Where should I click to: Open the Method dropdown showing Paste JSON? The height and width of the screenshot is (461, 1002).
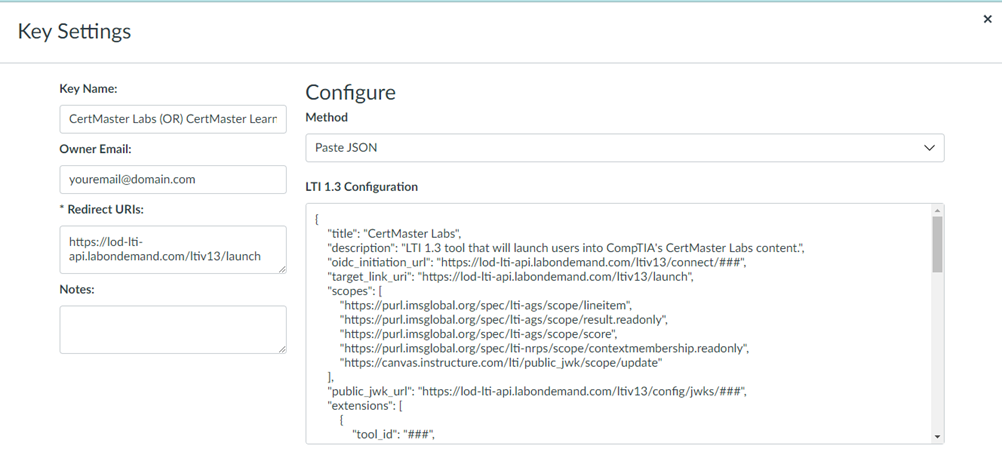click(x=624, y=148)
